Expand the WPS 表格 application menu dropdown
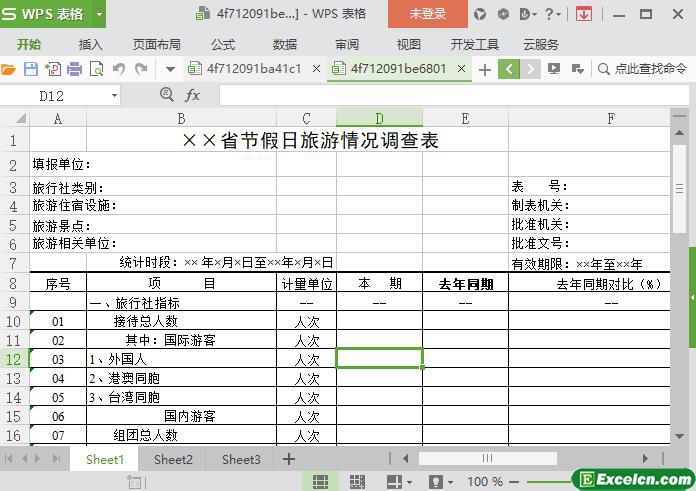Viewport: 696px width, 491px height. click(99, 14)
